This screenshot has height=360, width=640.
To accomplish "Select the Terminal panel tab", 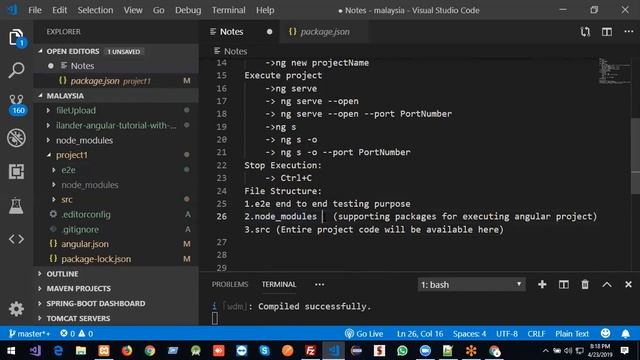I will pos(279,284).
